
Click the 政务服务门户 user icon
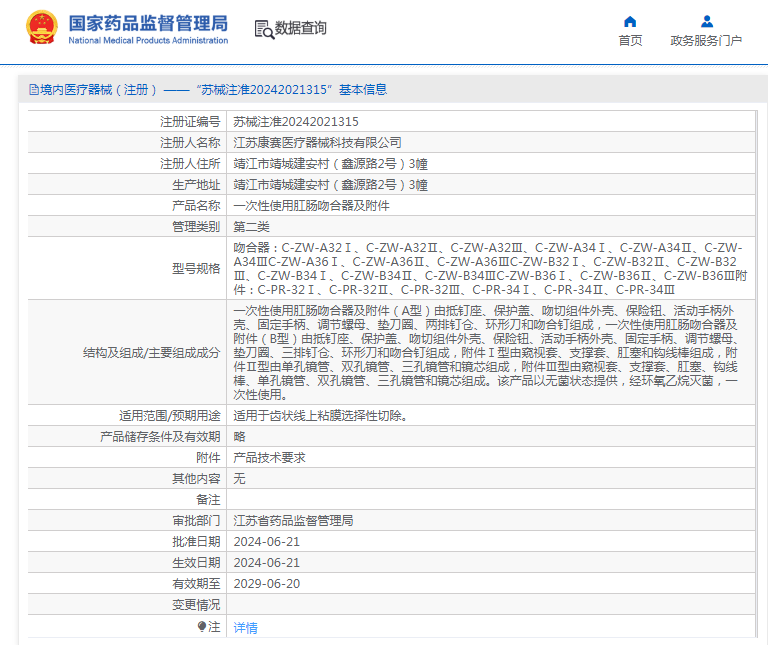(706, 22)
